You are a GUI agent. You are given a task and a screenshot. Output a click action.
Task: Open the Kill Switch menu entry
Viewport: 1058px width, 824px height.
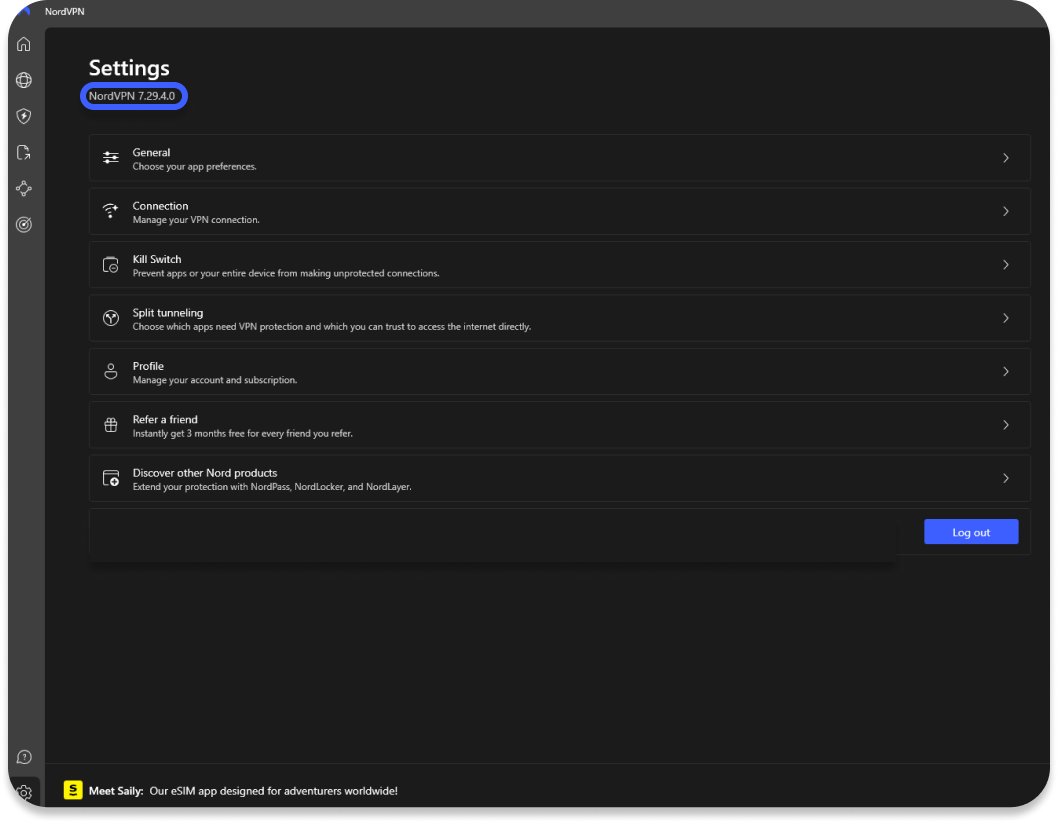pyautogui.click(x=559, y=265)
